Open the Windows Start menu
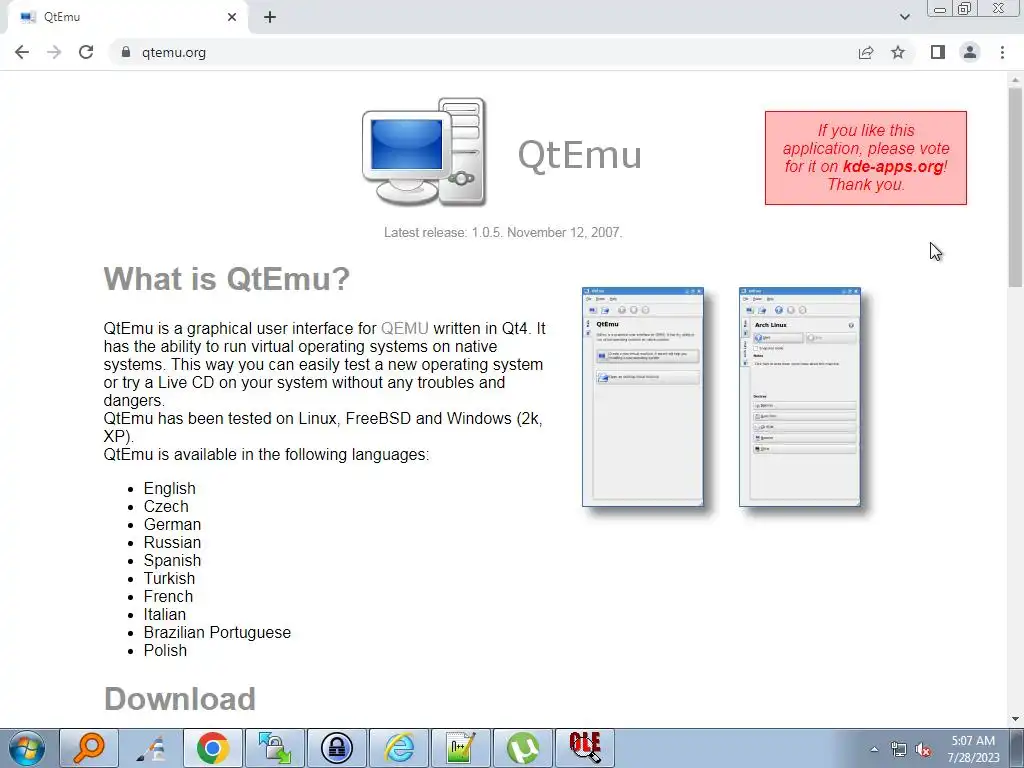This screenshot has width=1024, height=768. click(x=26, y=748)
